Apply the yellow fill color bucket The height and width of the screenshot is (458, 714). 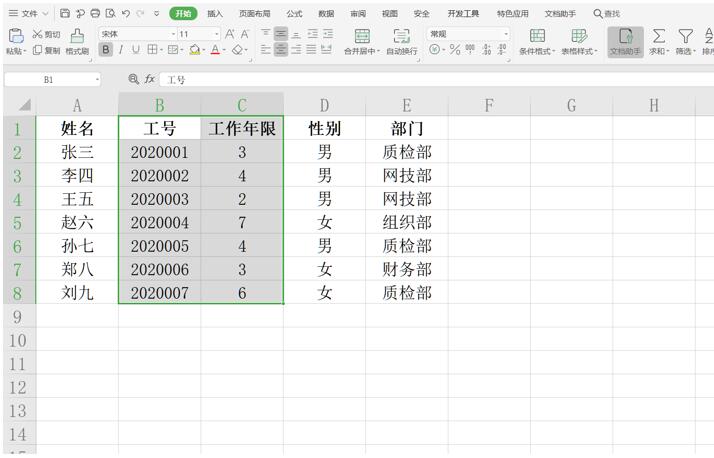[x=195, y=49]
